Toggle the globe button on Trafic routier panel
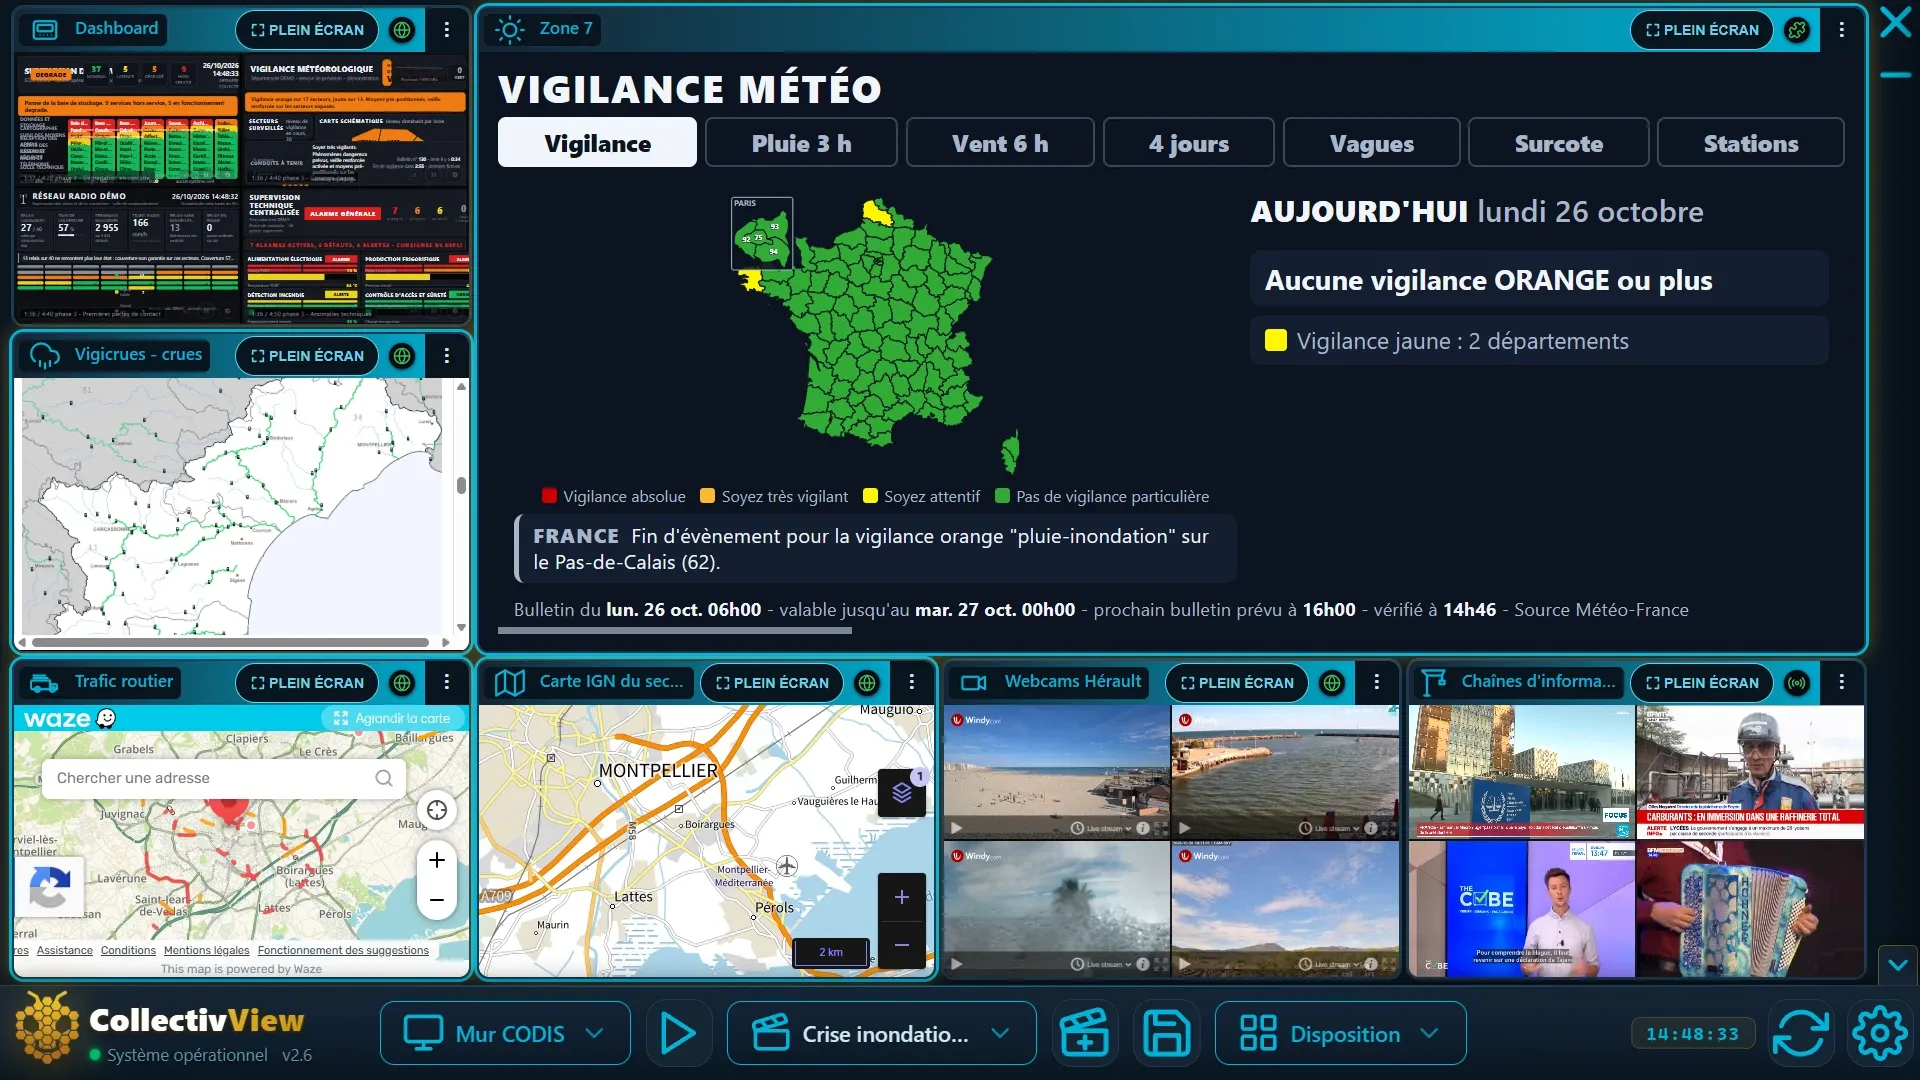 [x=402, y=683]
